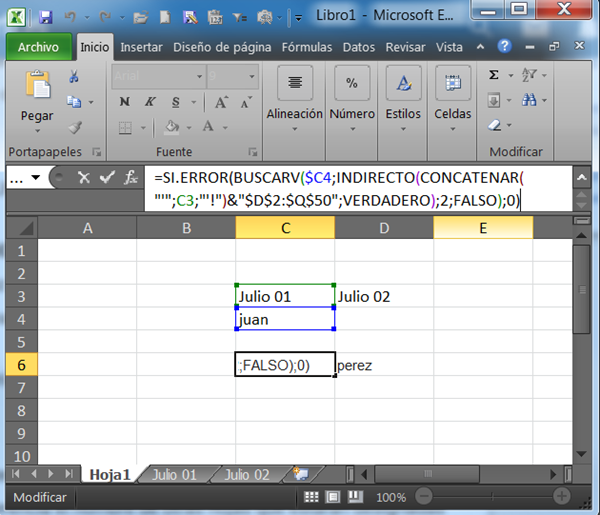Screen dimensions: 600x515
Task: Click the Save icon in quick access toolbar
Action: pyautogui.click(x=46, y=17)
